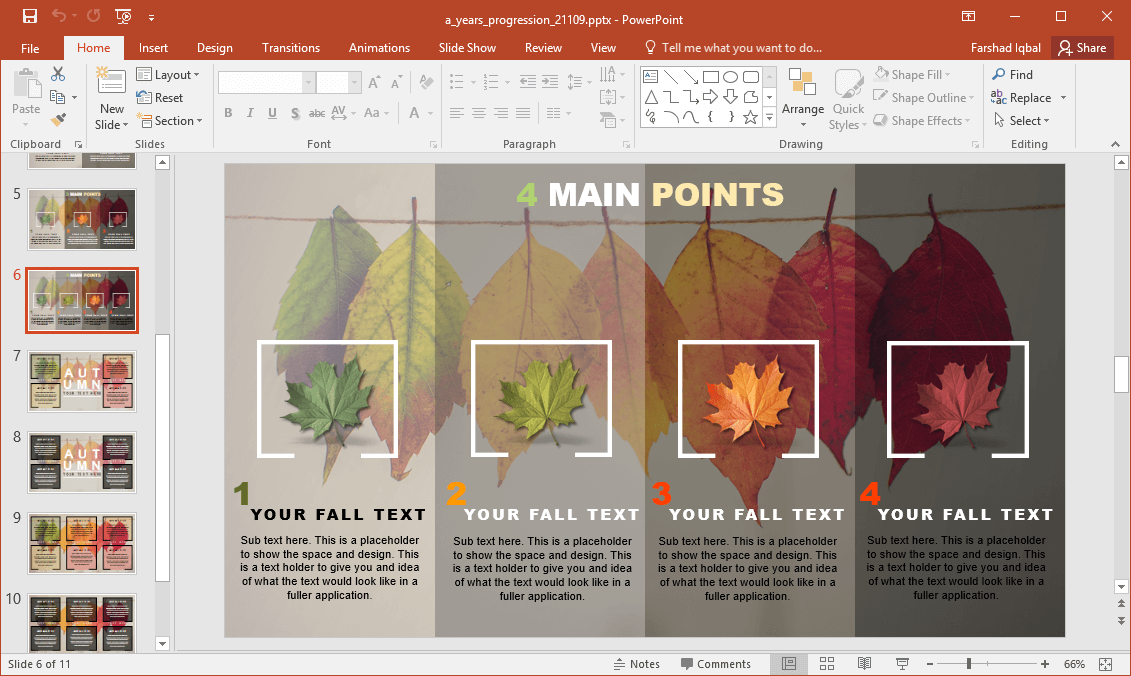Click the Share button
Screen dimensions: 1131x676
[1082, 48]
